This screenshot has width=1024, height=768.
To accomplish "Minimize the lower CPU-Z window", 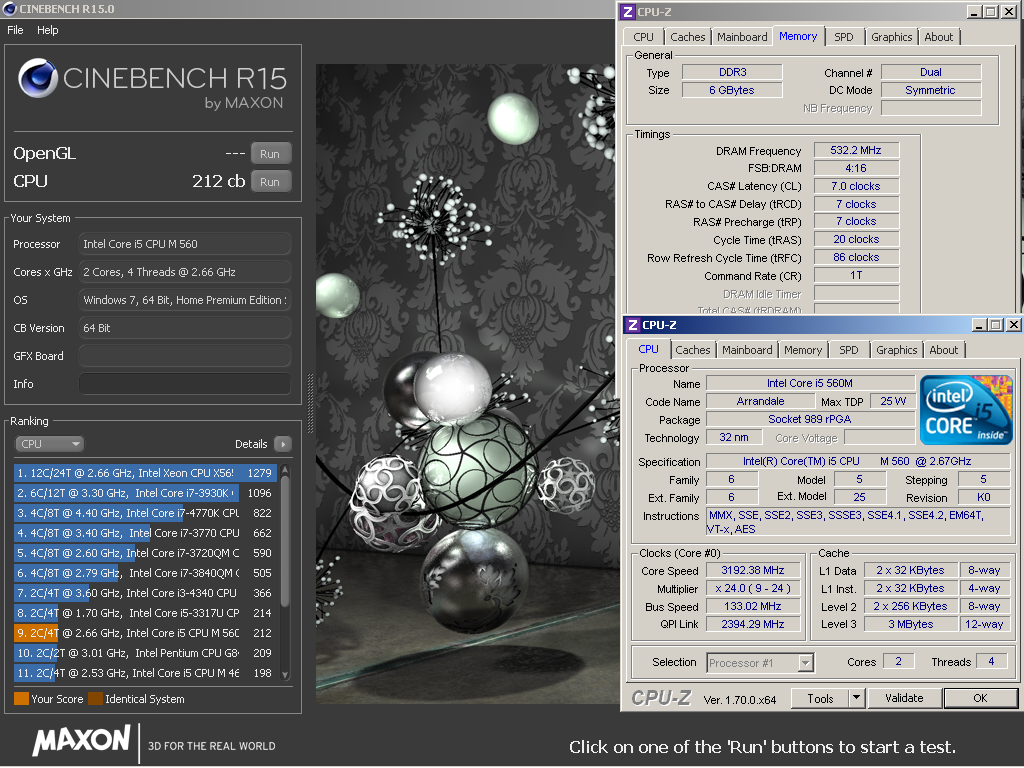I will click(x=980, y=325).
